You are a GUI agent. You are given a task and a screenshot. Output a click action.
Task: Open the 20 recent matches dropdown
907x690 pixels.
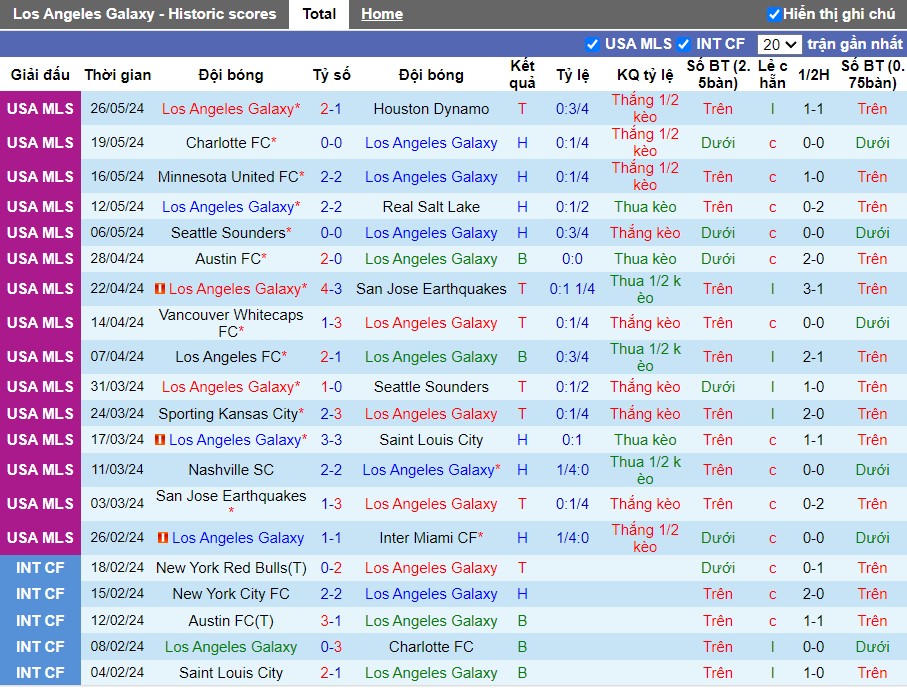[779, 44]
